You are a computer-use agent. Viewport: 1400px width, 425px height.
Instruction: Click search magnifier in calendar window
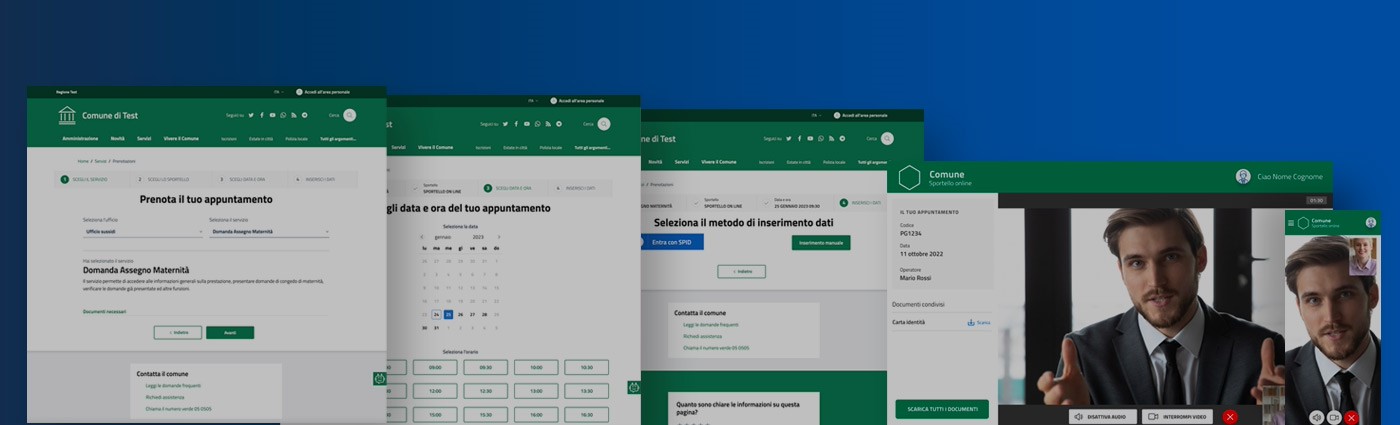[606, 124]
